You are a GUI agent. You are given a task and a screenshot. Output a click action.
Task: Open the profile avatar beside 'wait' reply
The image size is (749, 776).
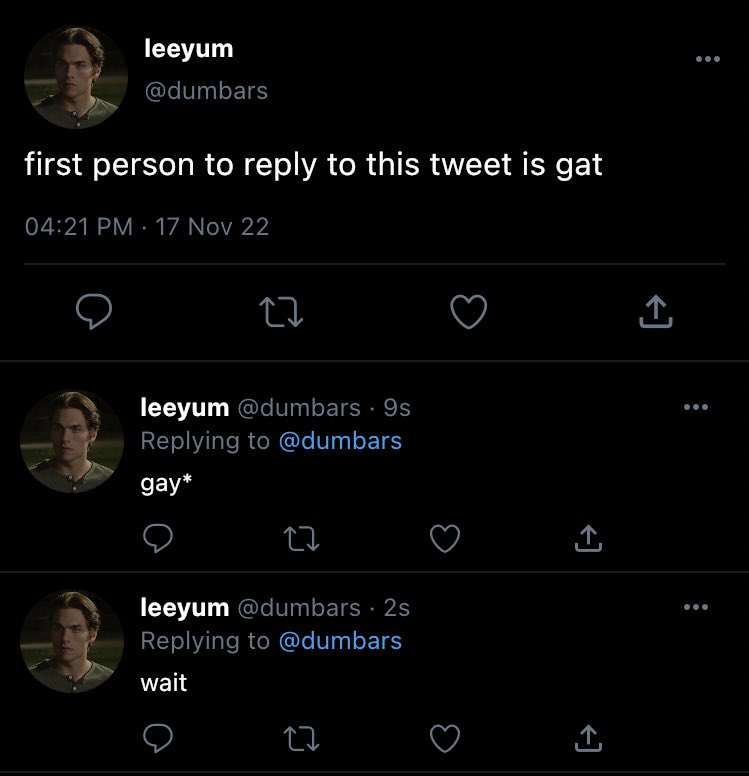tap(72, 641)
